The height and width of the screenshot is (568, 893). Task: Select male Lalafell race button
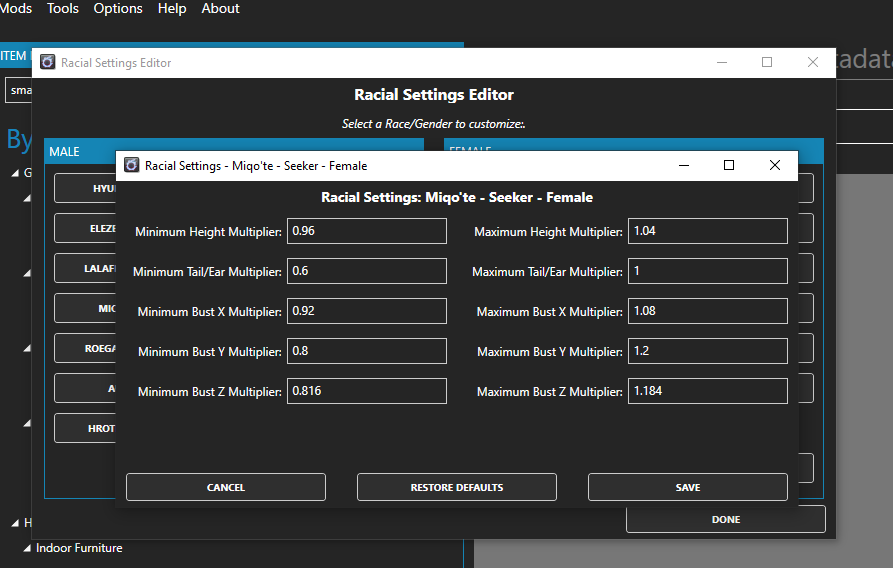[85, 268]
